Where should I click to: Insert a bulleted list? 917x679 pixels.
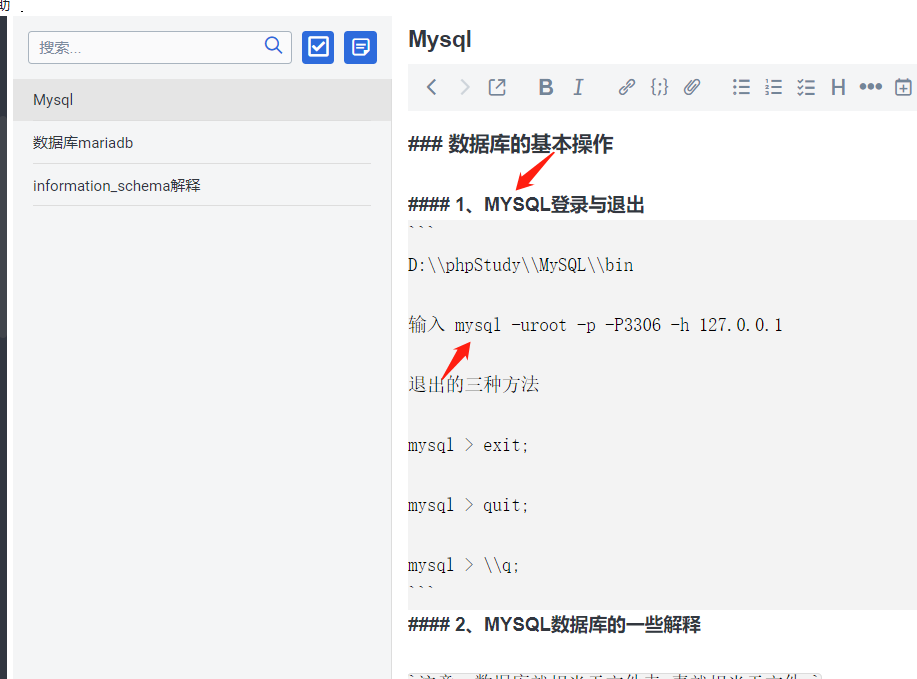pos(741,87)
